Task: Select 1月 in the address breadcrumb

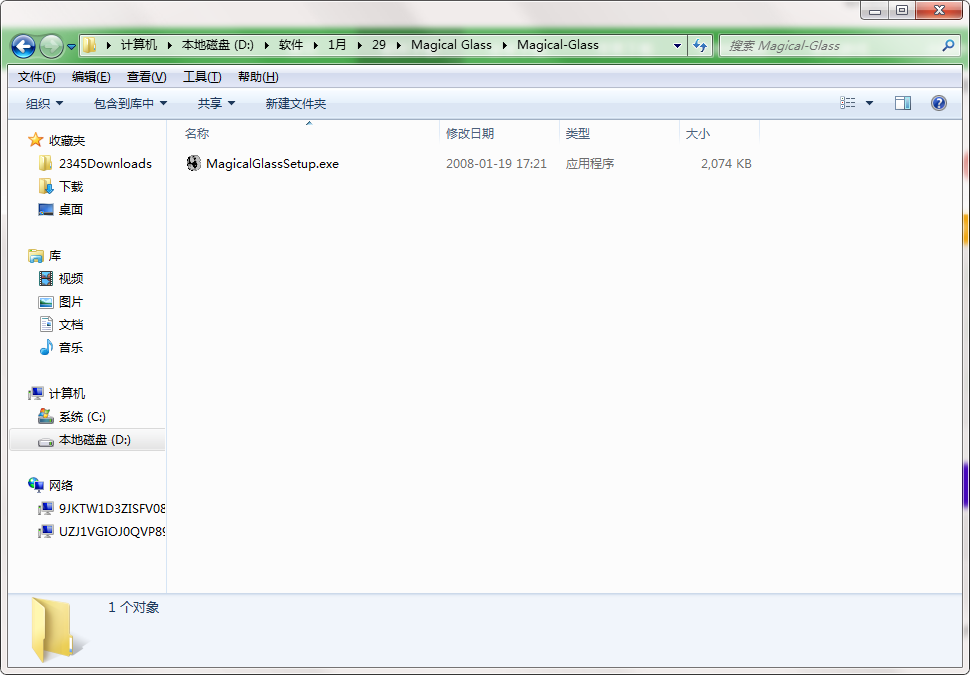Action: pos(337,45)
